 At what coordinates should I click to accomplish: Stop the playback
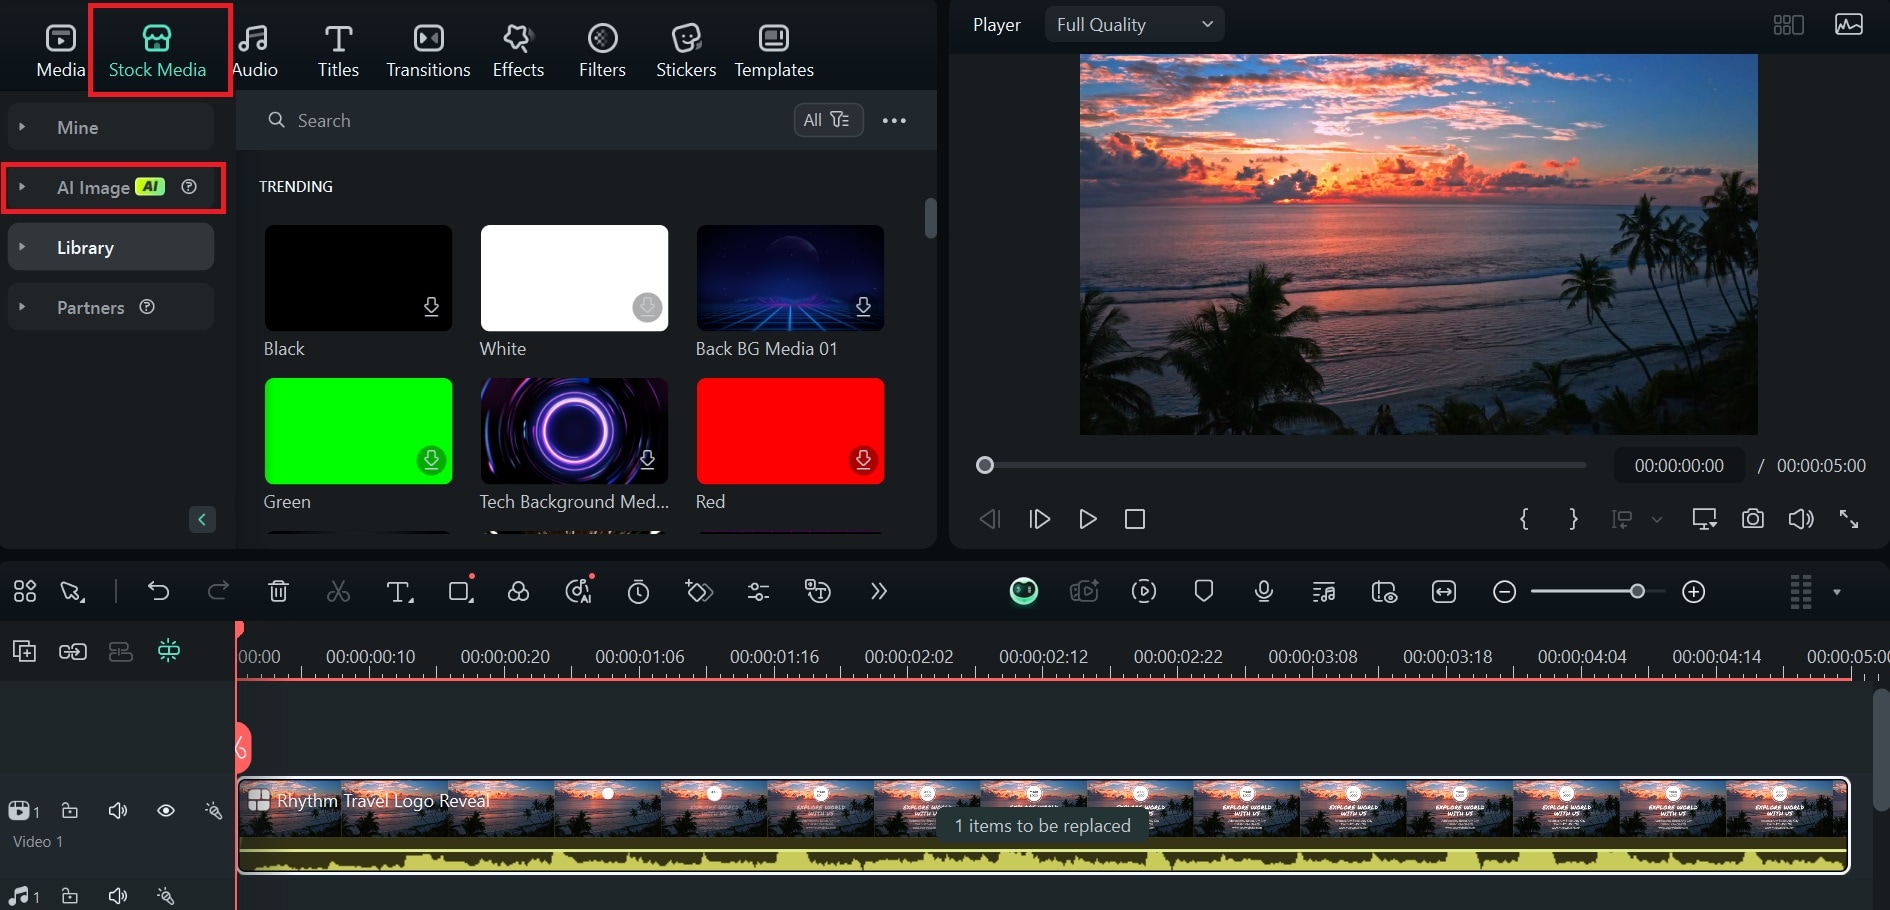click(1135, 519)
